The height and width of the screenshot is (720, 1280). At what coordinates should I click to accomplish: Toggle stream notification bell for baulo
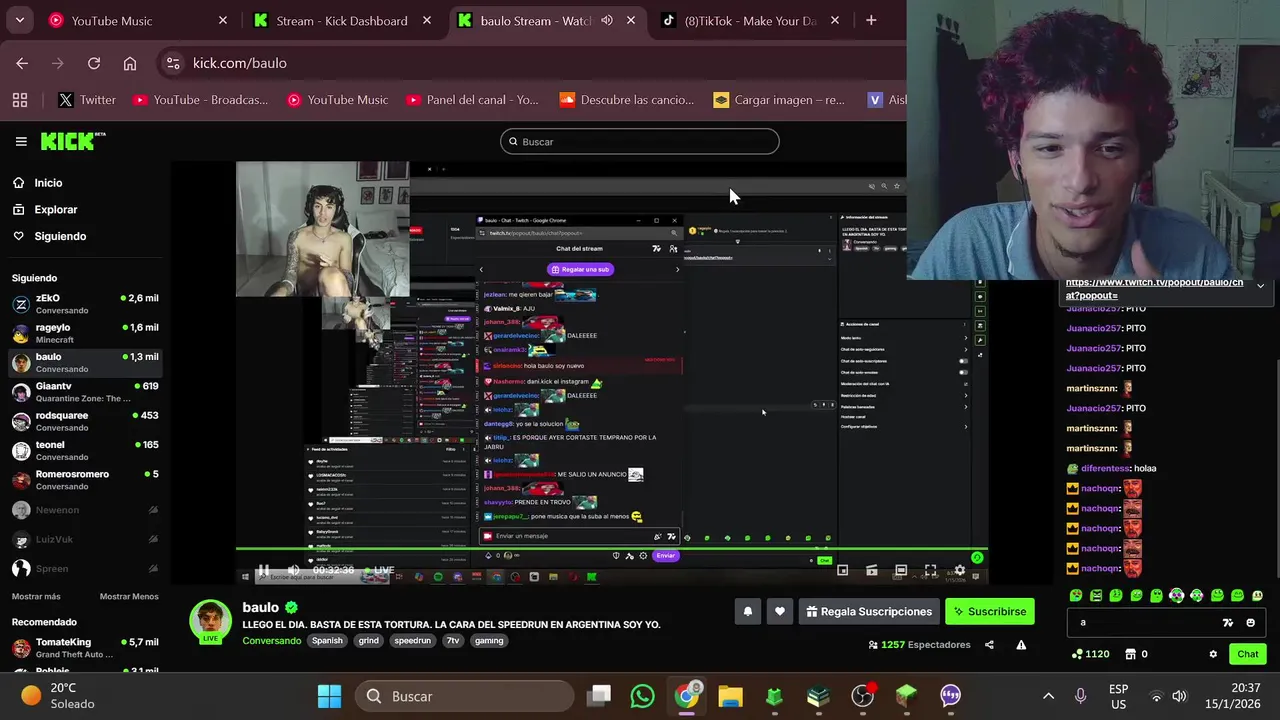coord(747,611)
